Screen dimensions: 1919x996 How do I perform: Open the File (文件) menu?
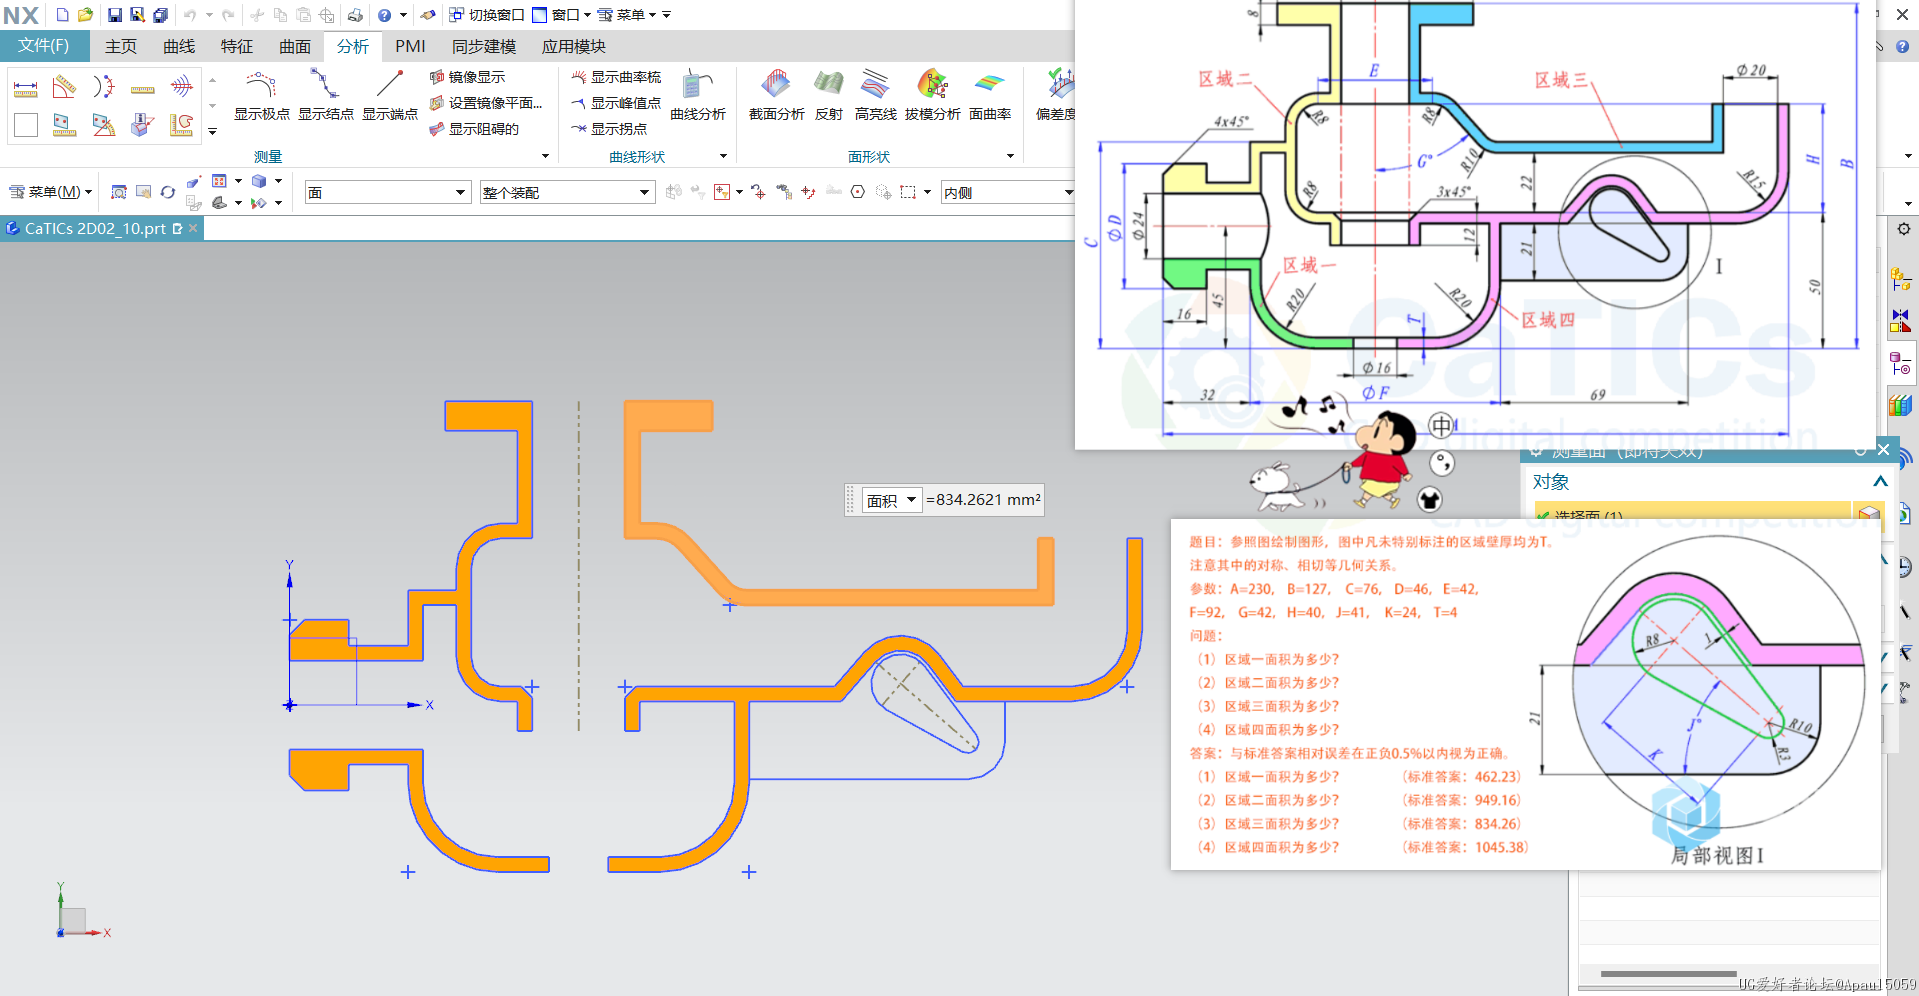click(44, 46)
